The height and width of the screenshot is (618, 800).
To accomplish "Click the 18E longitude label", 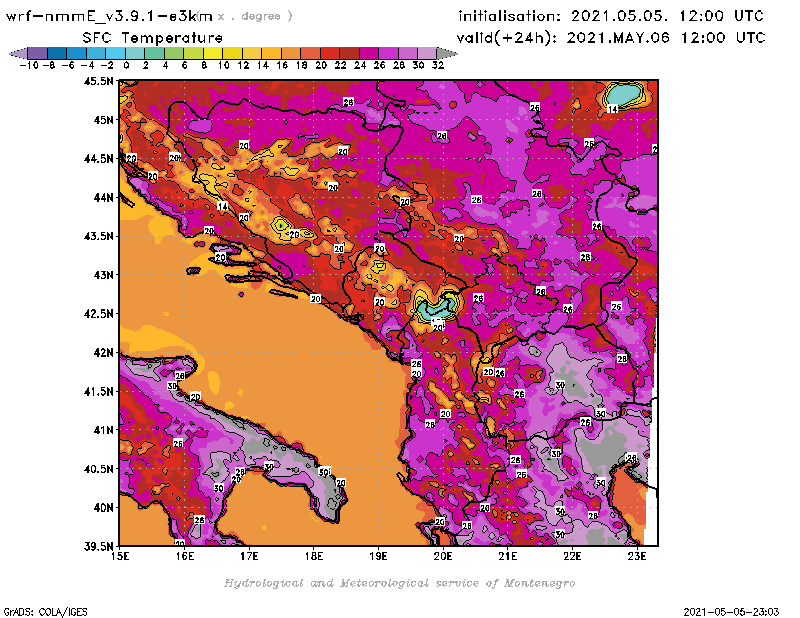I will [314, 556].
